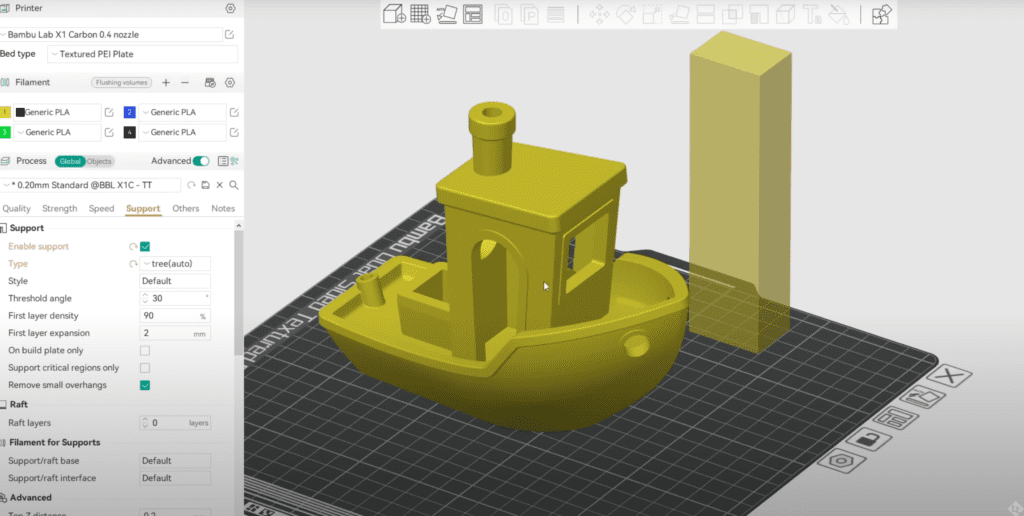Click the filament 2 blue color swatch

[x=129, y=112]
